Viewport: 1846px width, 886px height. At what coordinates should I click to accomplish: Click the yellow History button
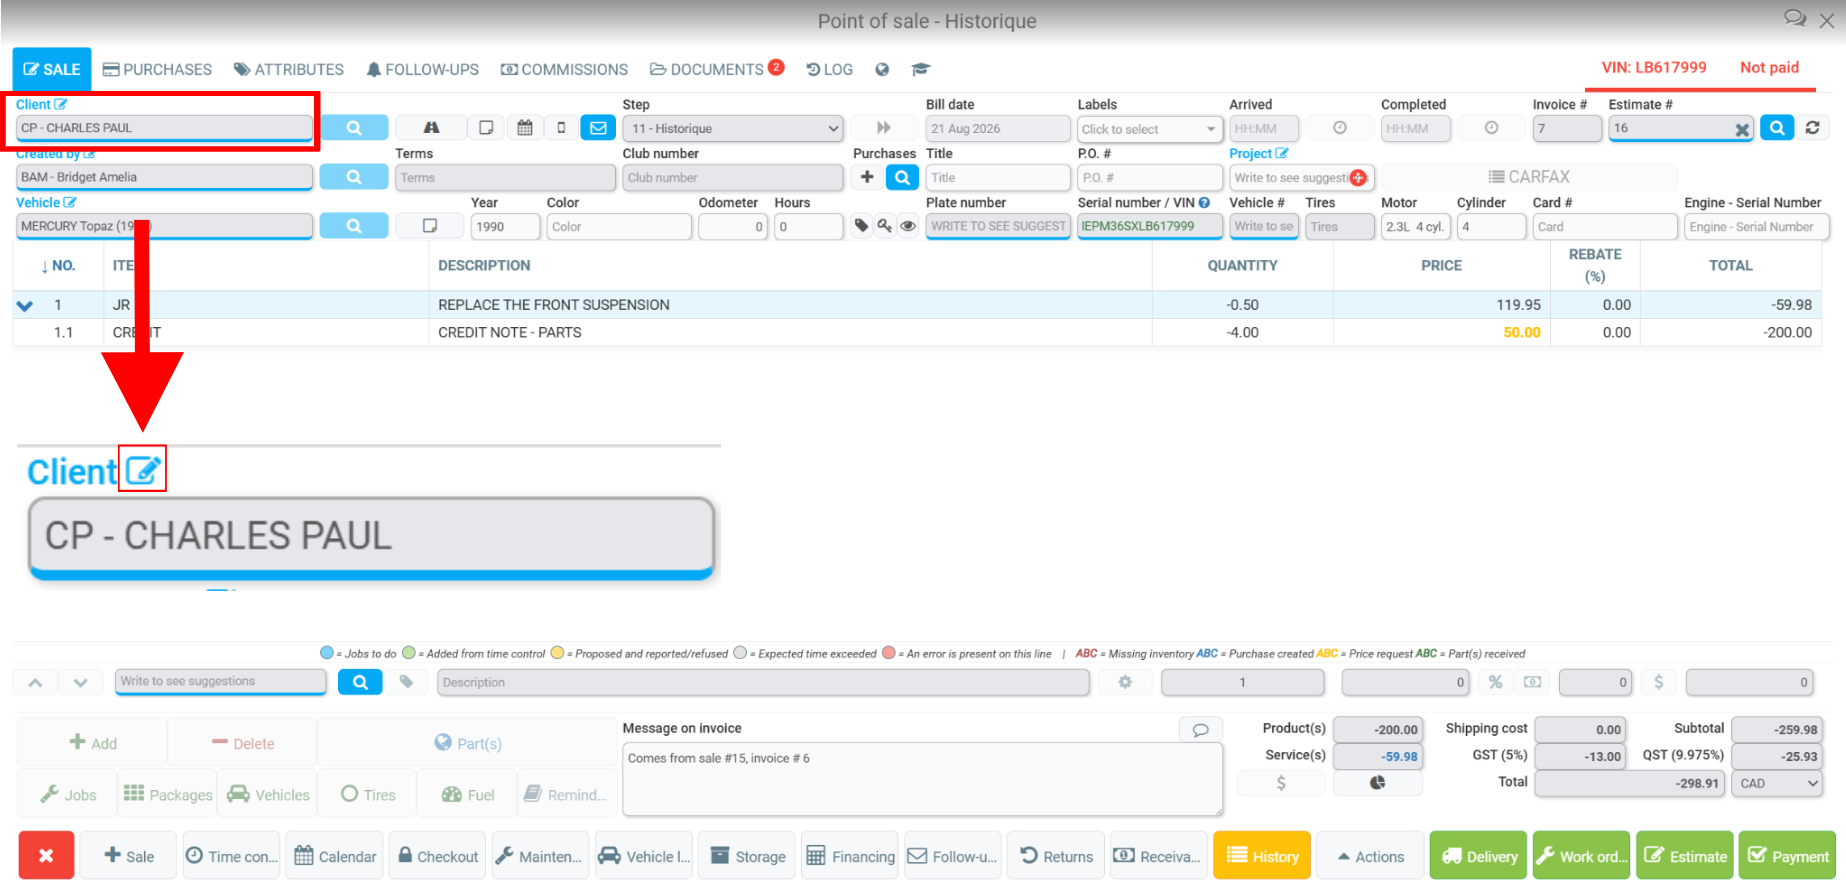click(x=1262, y=856)
